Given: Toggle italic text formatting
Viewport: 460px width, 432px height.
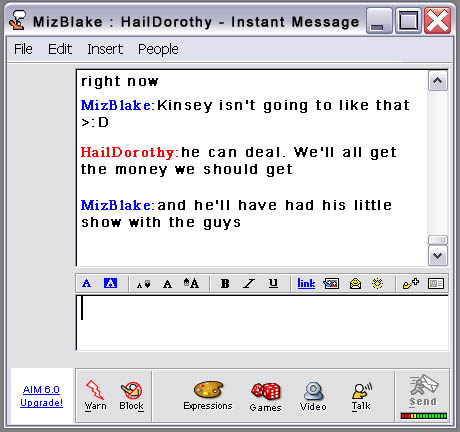Looking at the screenshot, I should [x=249, y=284].
